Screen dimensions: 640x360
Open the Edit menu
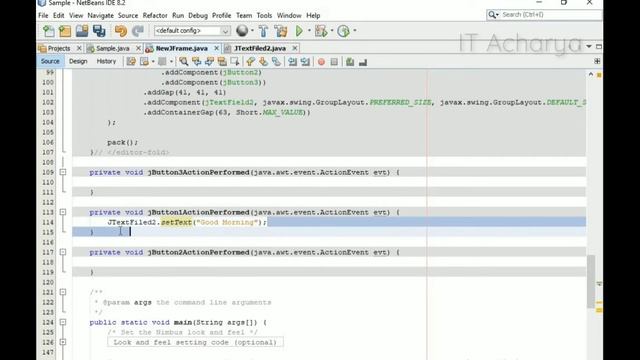[x=59, y=16]
